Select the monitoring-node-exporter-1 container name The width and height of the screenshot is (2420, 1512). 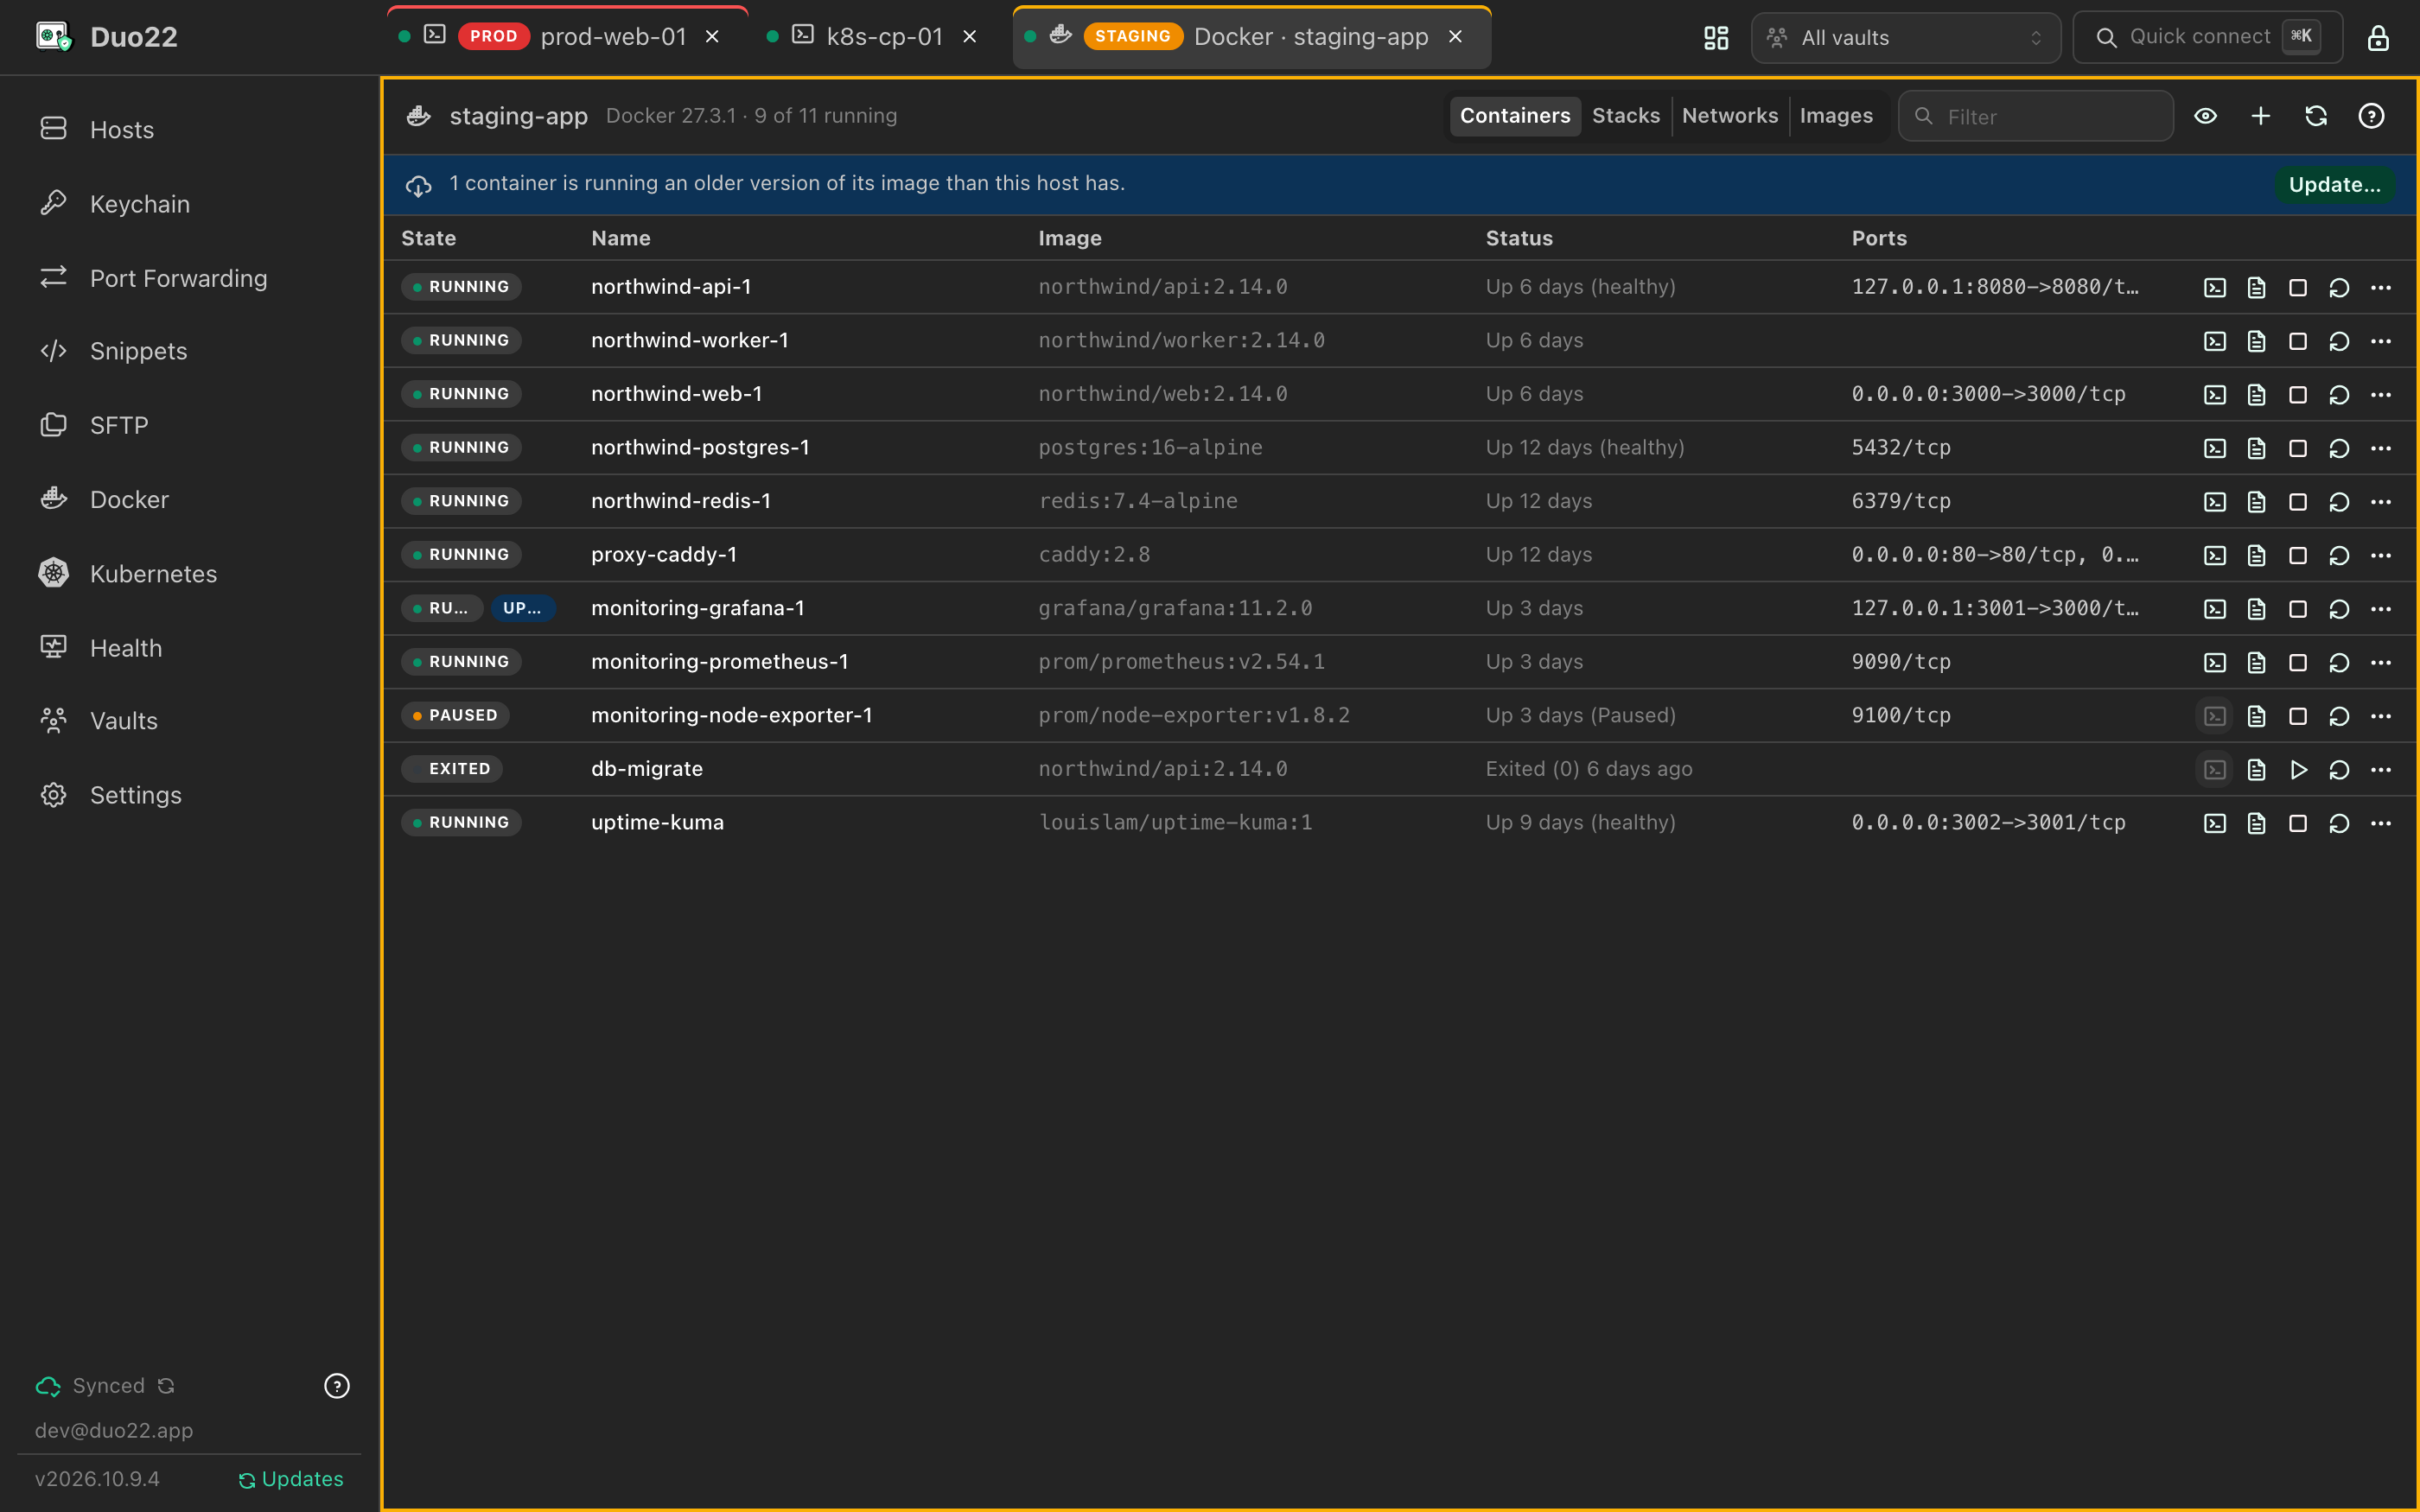click(731, 715)
